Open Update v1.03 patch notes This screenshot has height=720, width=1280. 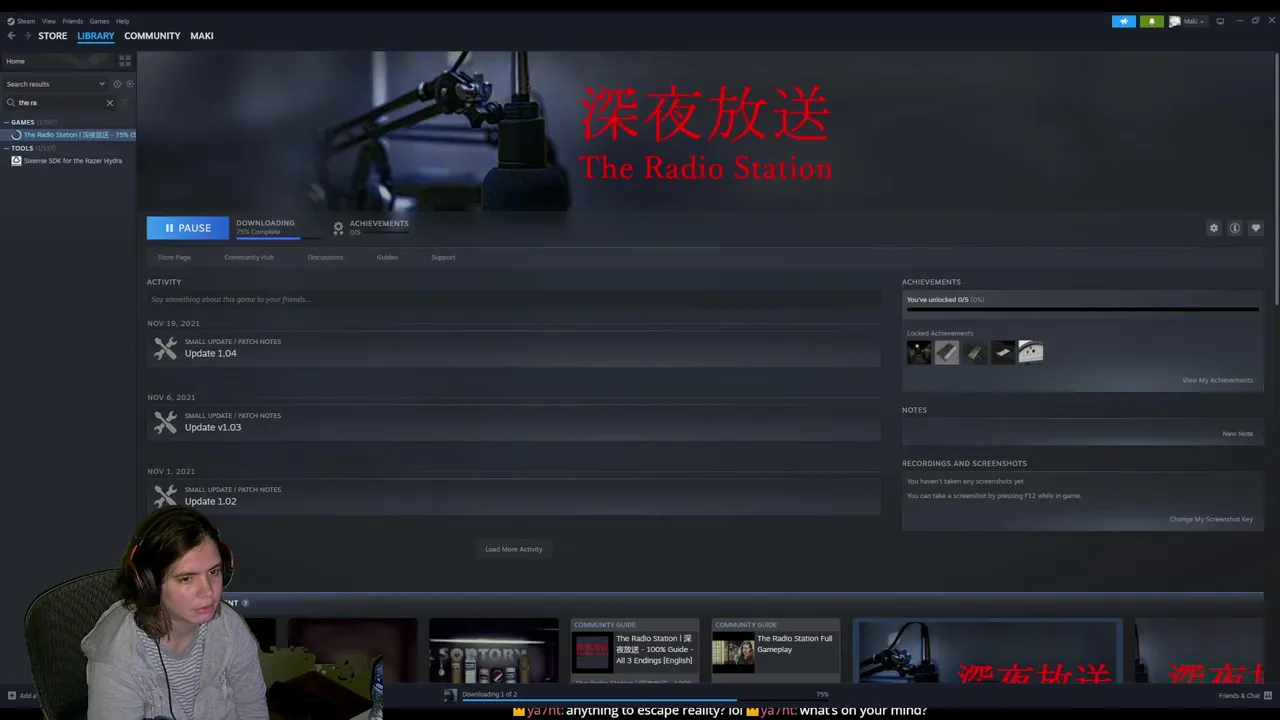513,422
